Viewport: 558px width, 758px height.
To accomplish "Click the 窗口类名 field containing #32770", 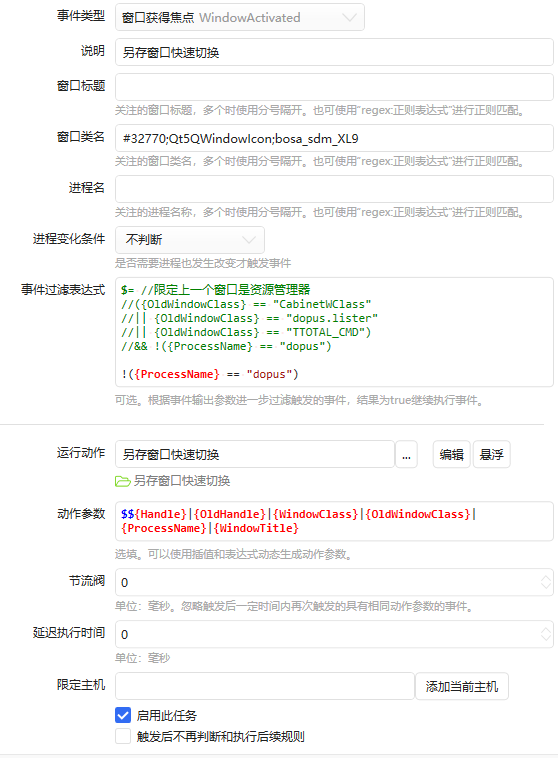I will pyautogui.click(x=334, y=138).
